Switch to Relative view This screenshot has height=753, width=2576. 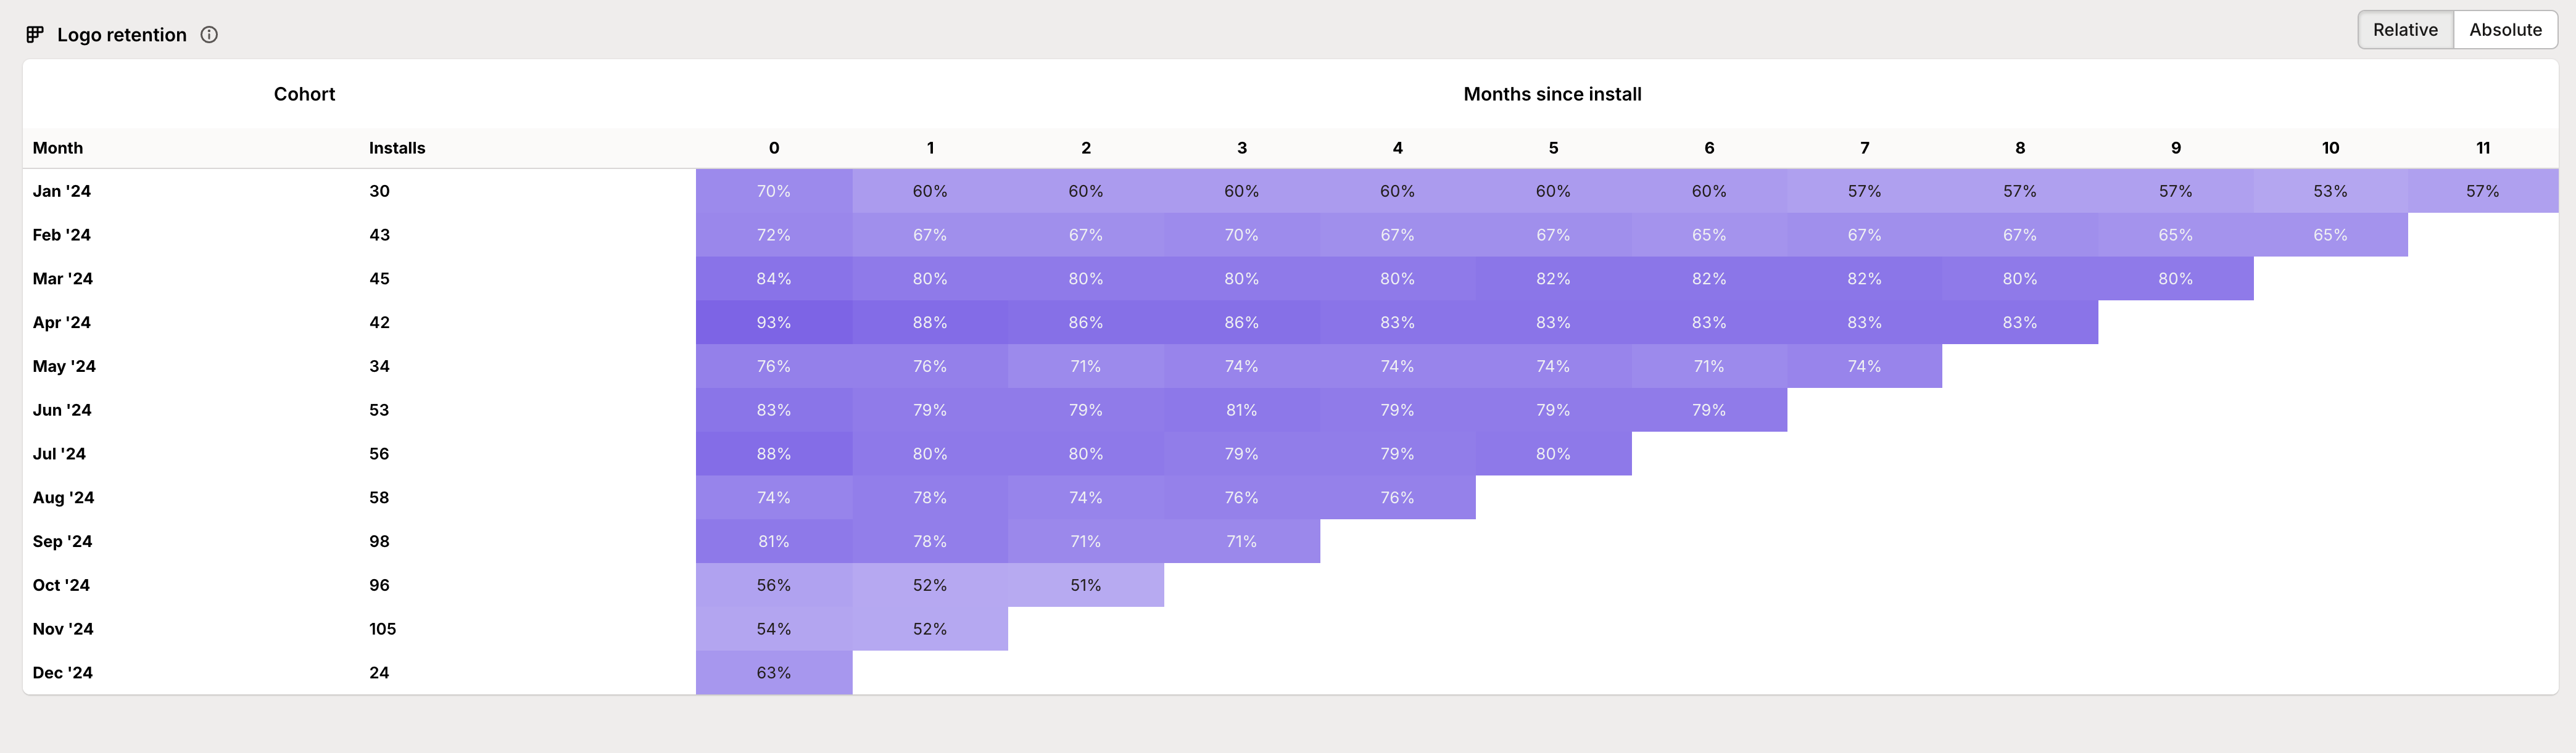click(x=2405, y=30)
